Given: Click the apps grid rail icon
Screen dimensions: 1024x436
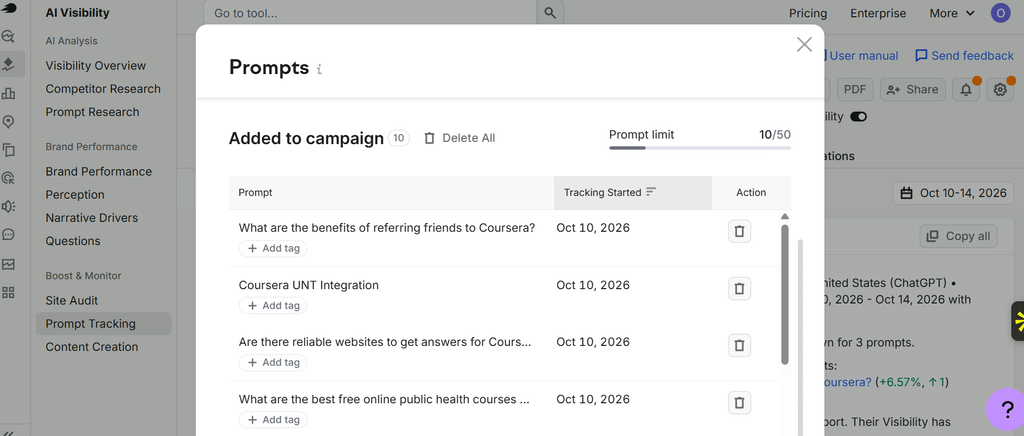Looking at the screenshot, I should 8,292.
